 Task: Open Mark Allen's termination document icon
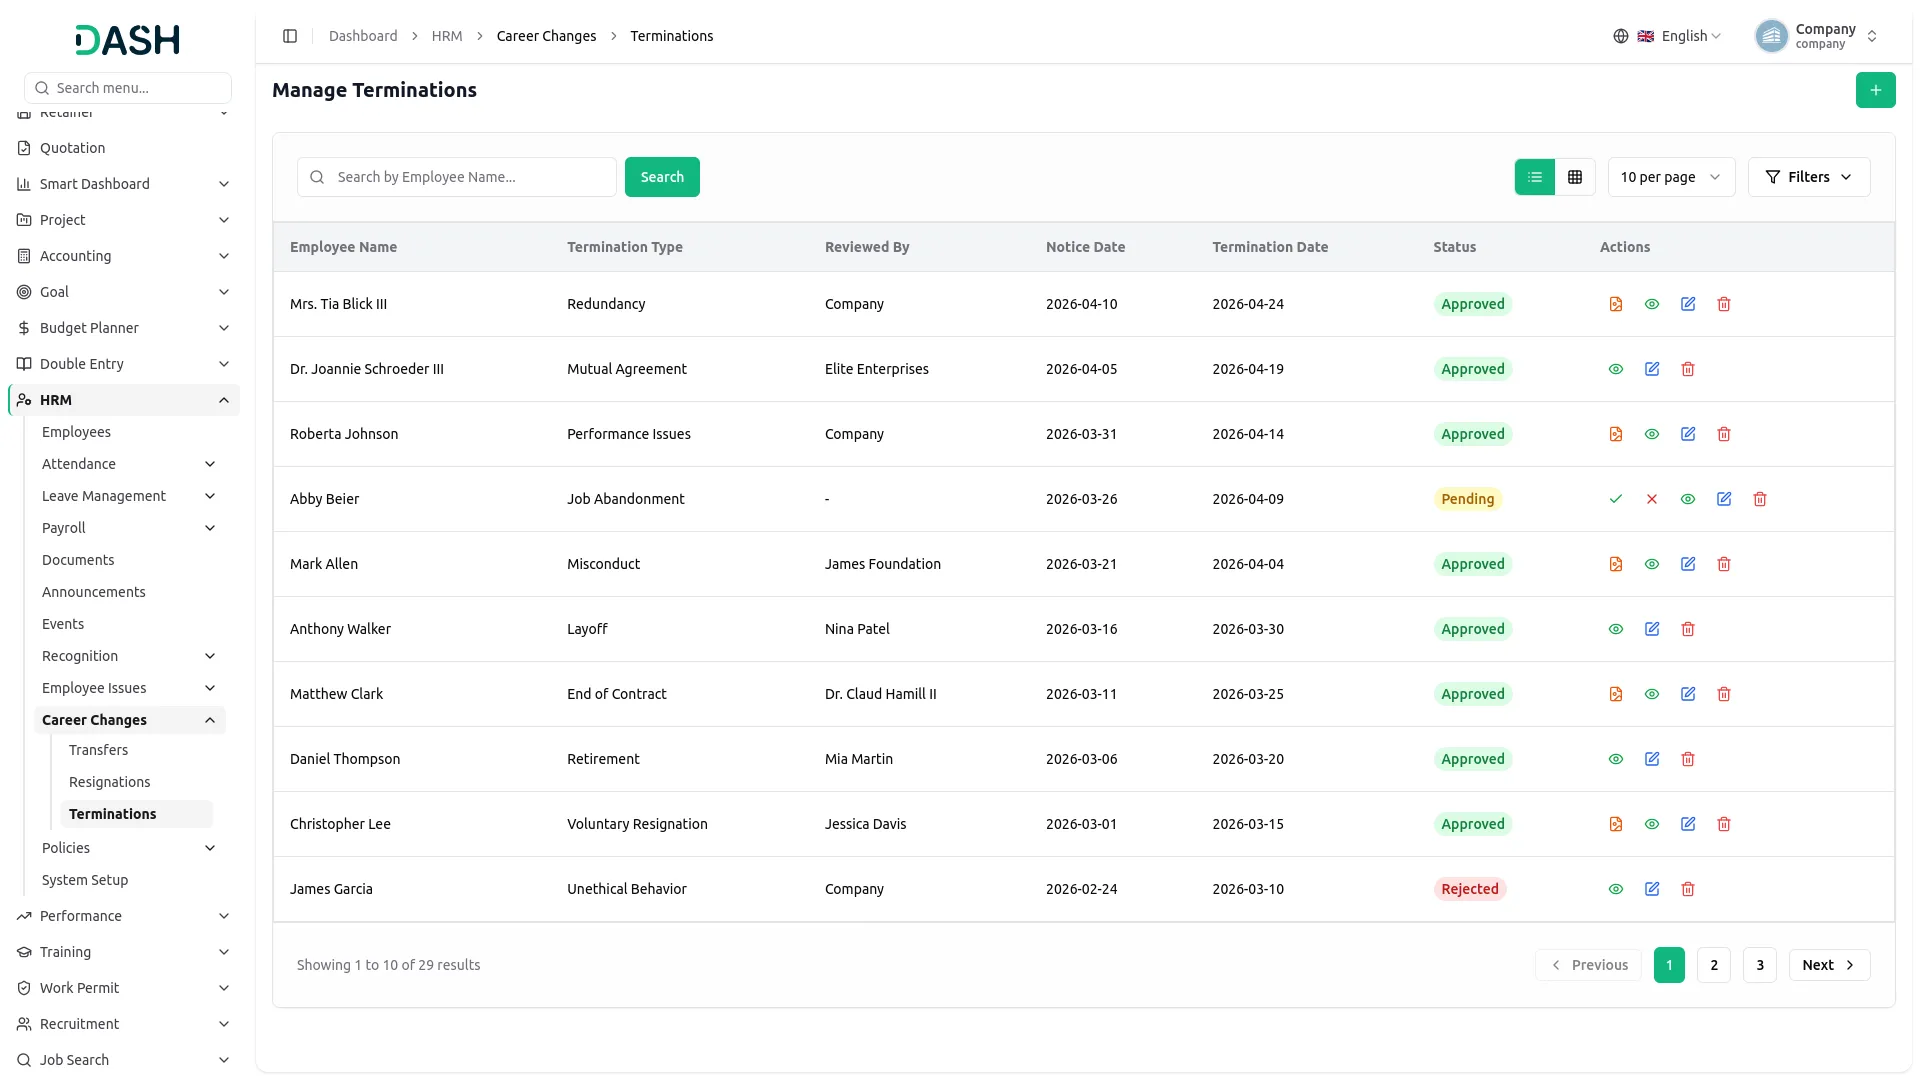click(1615, 564)
